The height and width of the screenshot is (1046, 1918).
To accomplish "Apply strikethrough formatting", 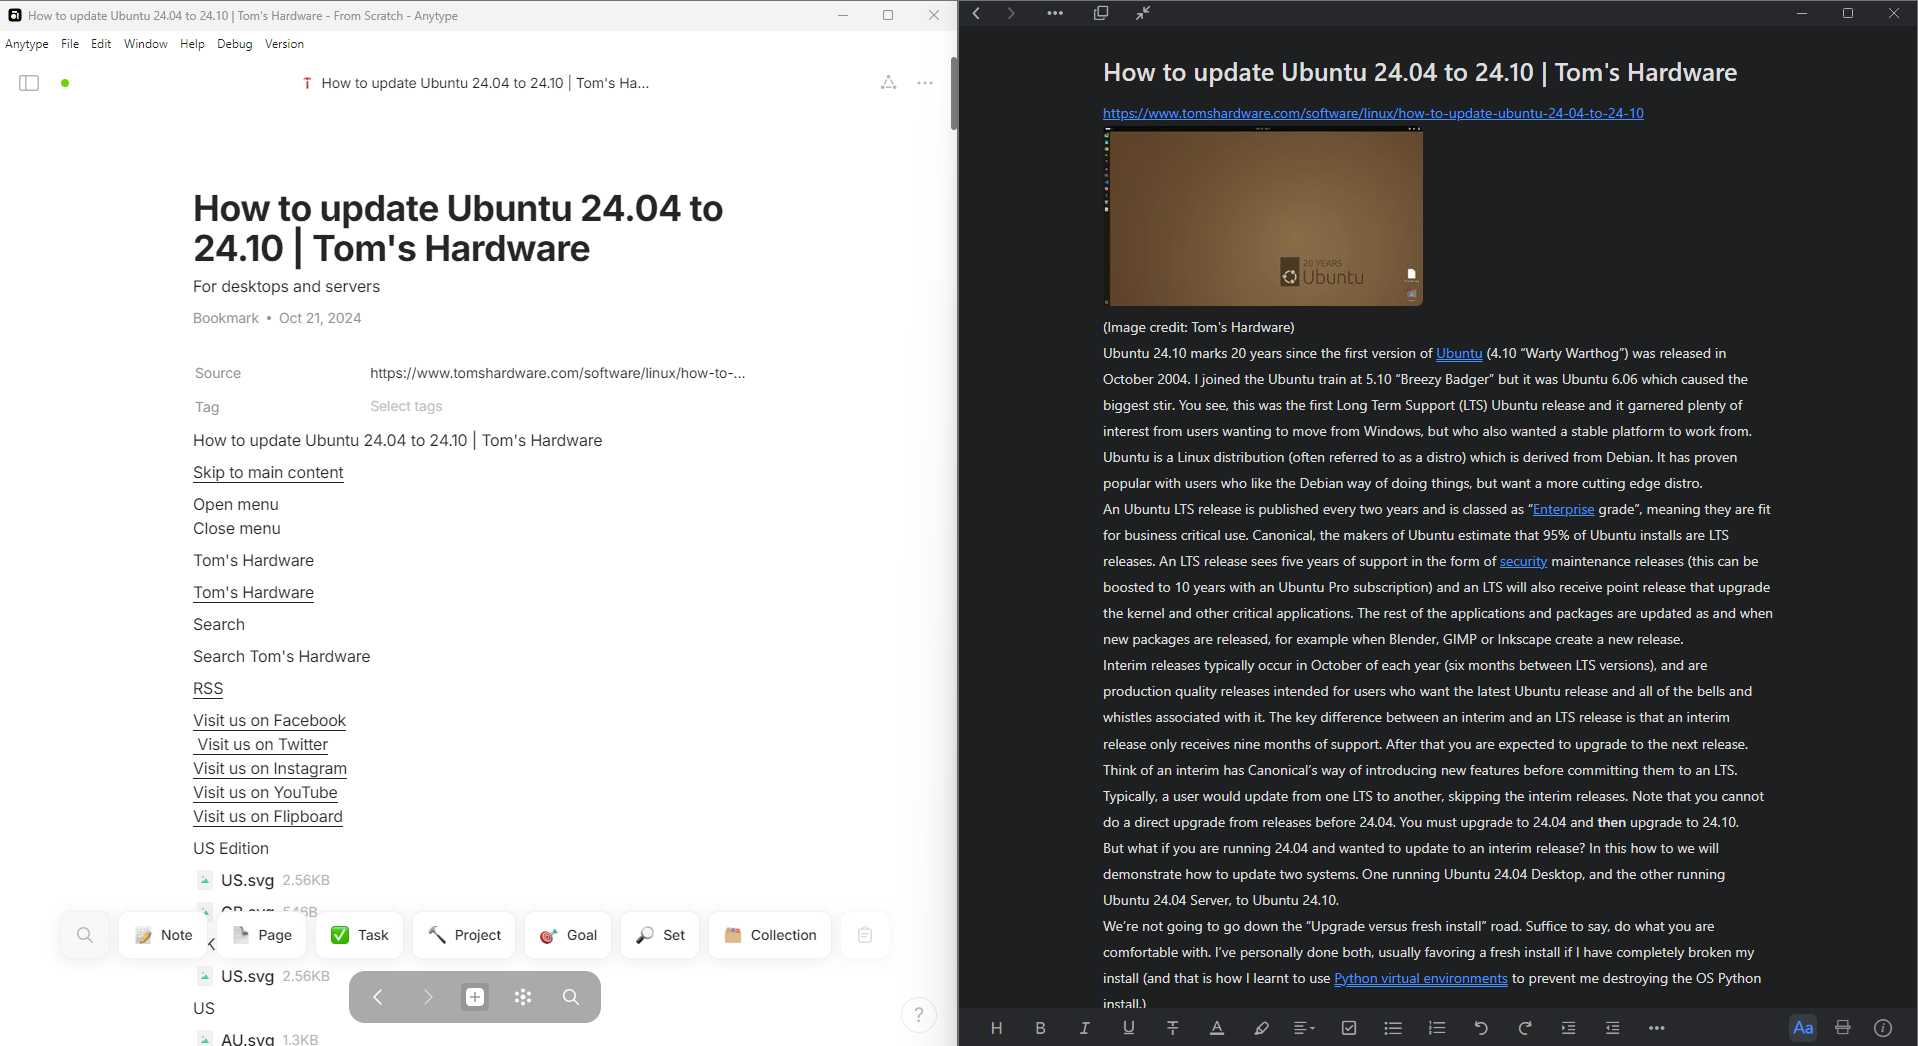I will click(x=1173, y=1028).
